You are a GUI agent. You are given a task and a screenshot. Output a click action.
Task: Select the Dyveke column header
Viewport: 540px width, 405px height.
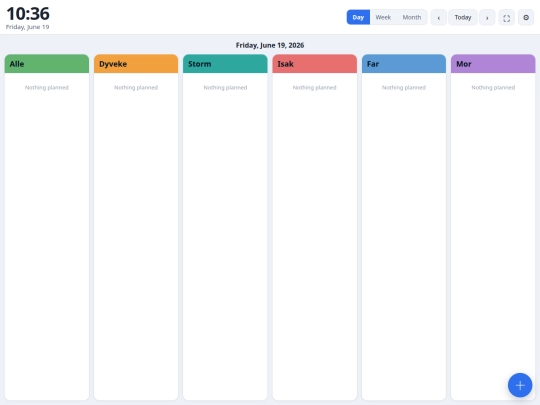pos(136,64)
